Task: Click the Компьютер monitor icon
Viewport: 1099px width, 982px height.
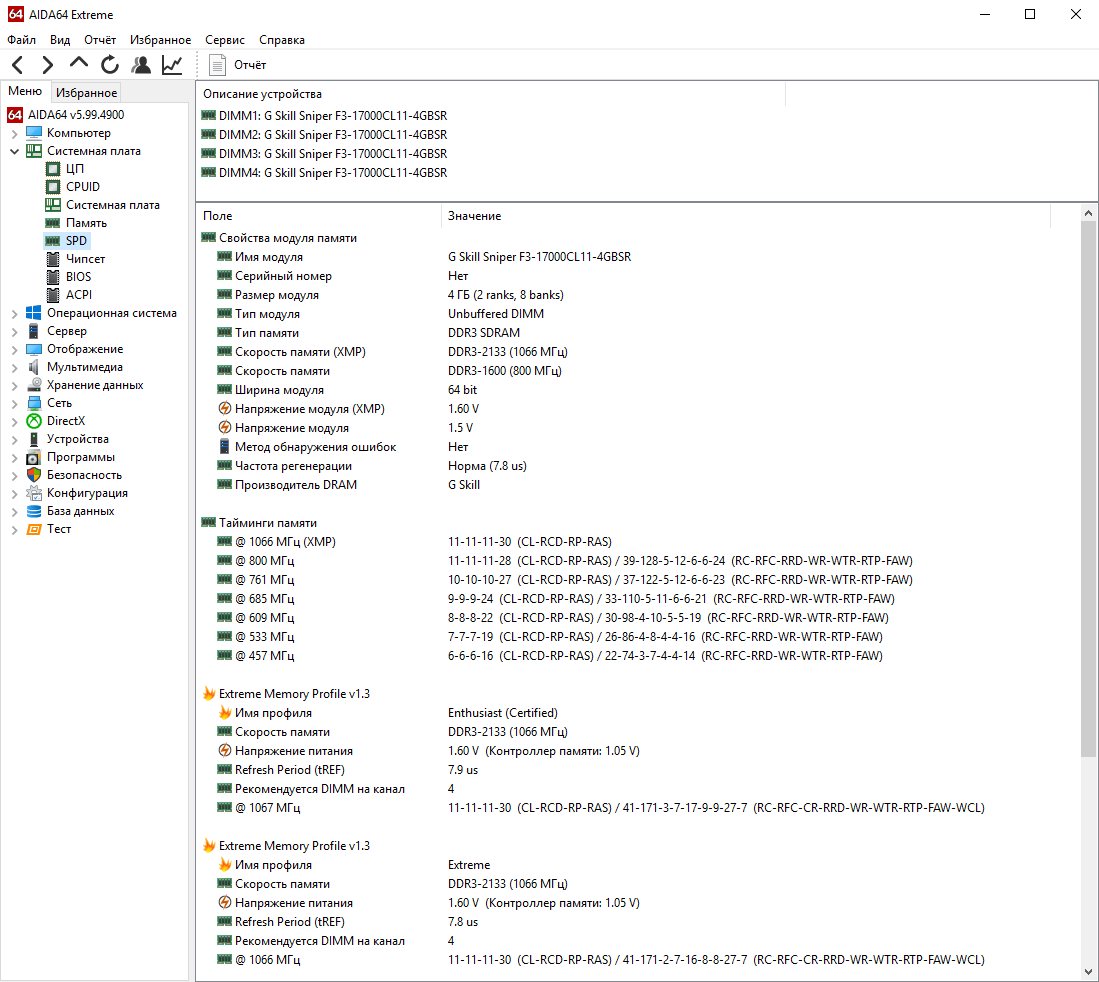Action: 34,132
